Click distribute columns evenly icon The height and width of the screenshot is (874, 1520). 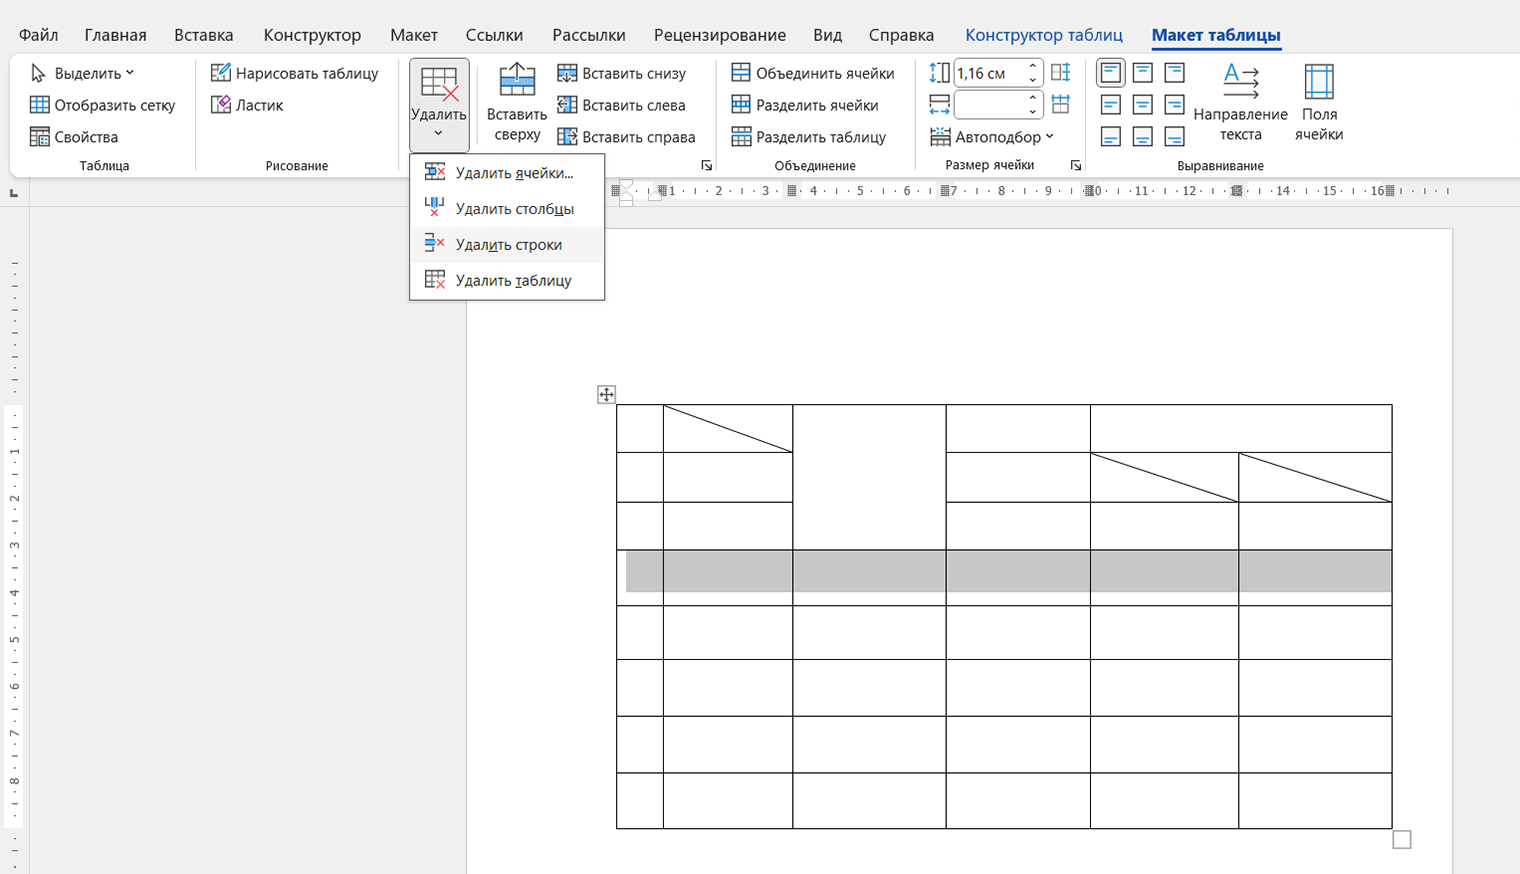pos(1061,104)
